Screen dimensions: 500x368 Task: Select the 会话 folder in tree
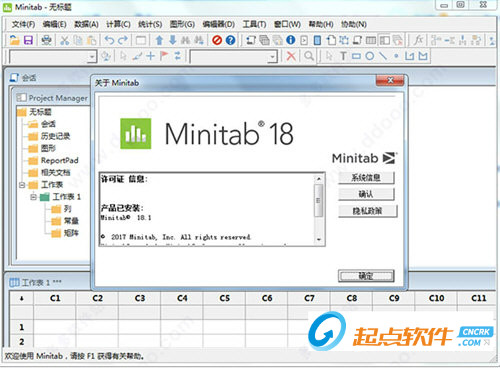(x=42, y=124)
